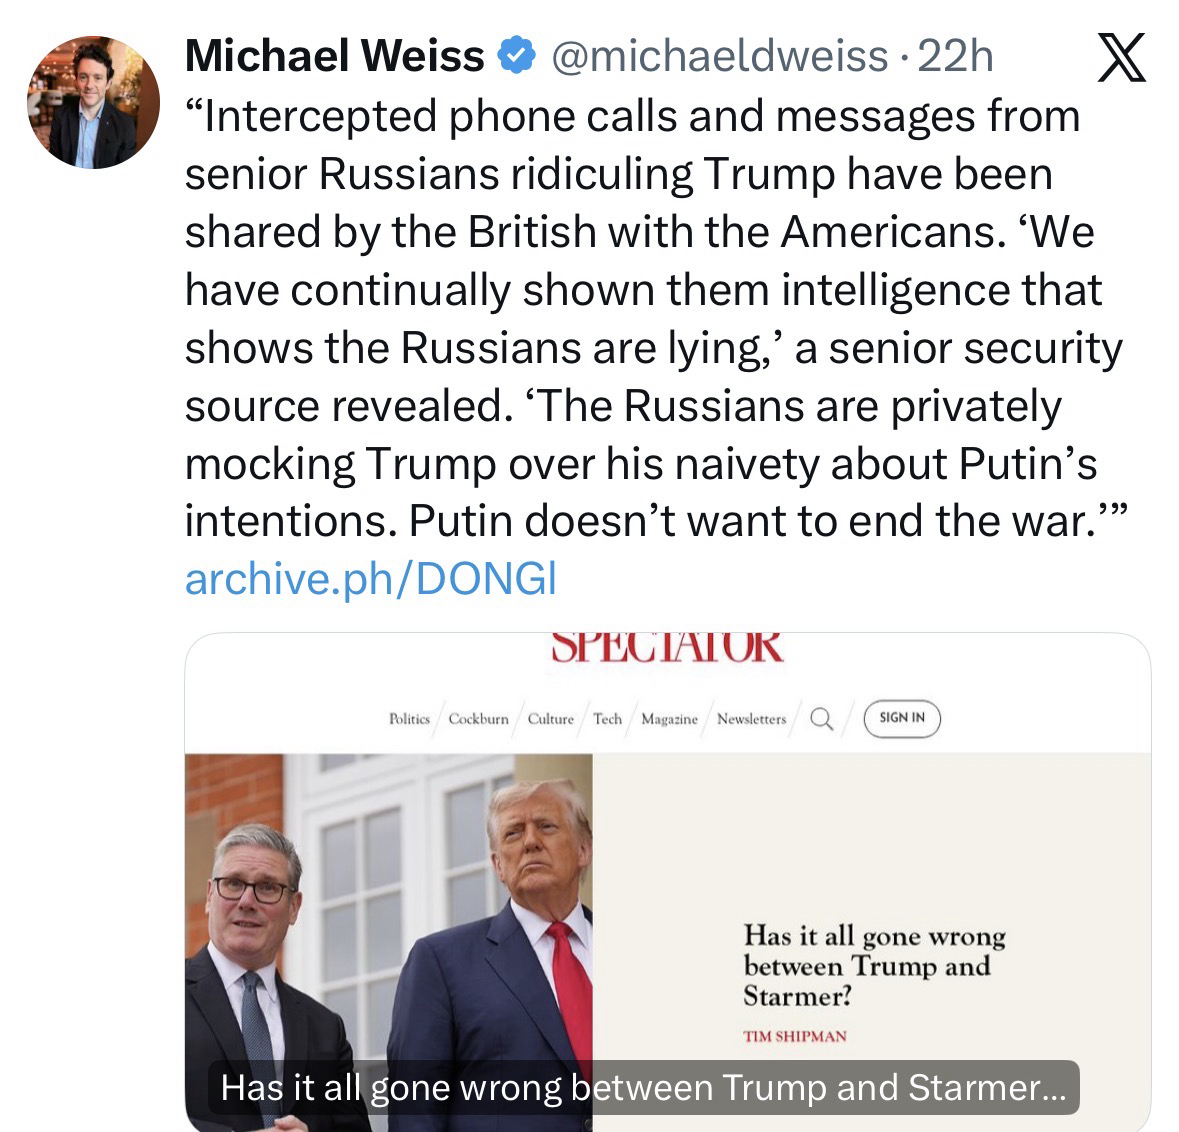Open the archive.ph/DONGl link
Viewport: 1179px width, 1132px height.
pos(370,578)
